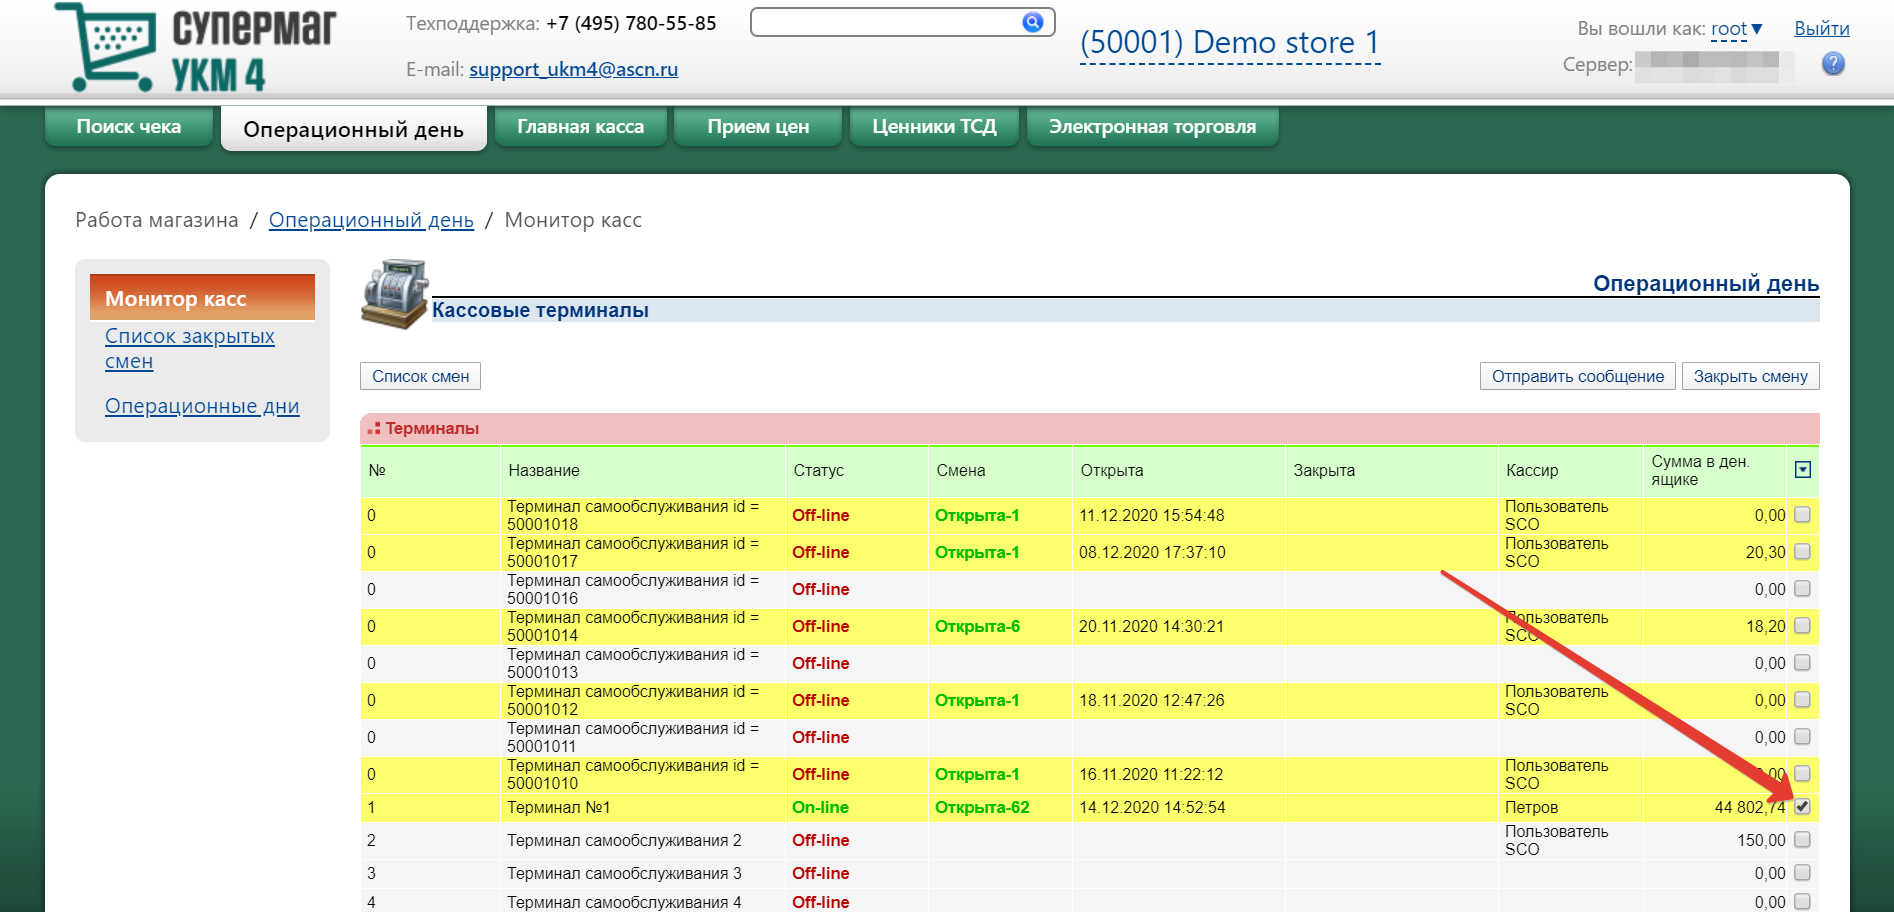Go to the Ценники ТСД tab
This screenshot has width=1894, height=912.
934,127
